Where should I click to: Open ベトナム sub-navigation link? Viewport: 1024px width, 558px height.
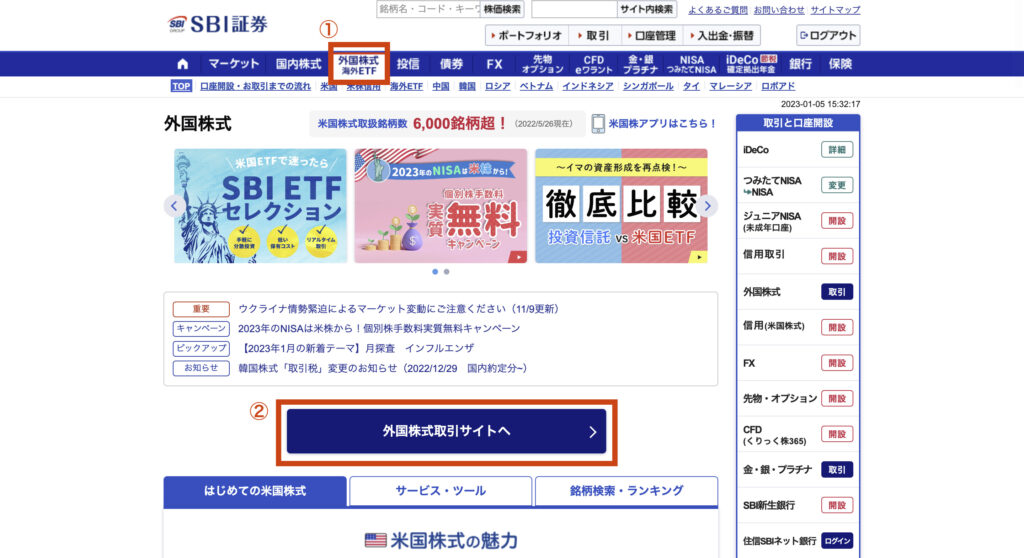point(536,86)
